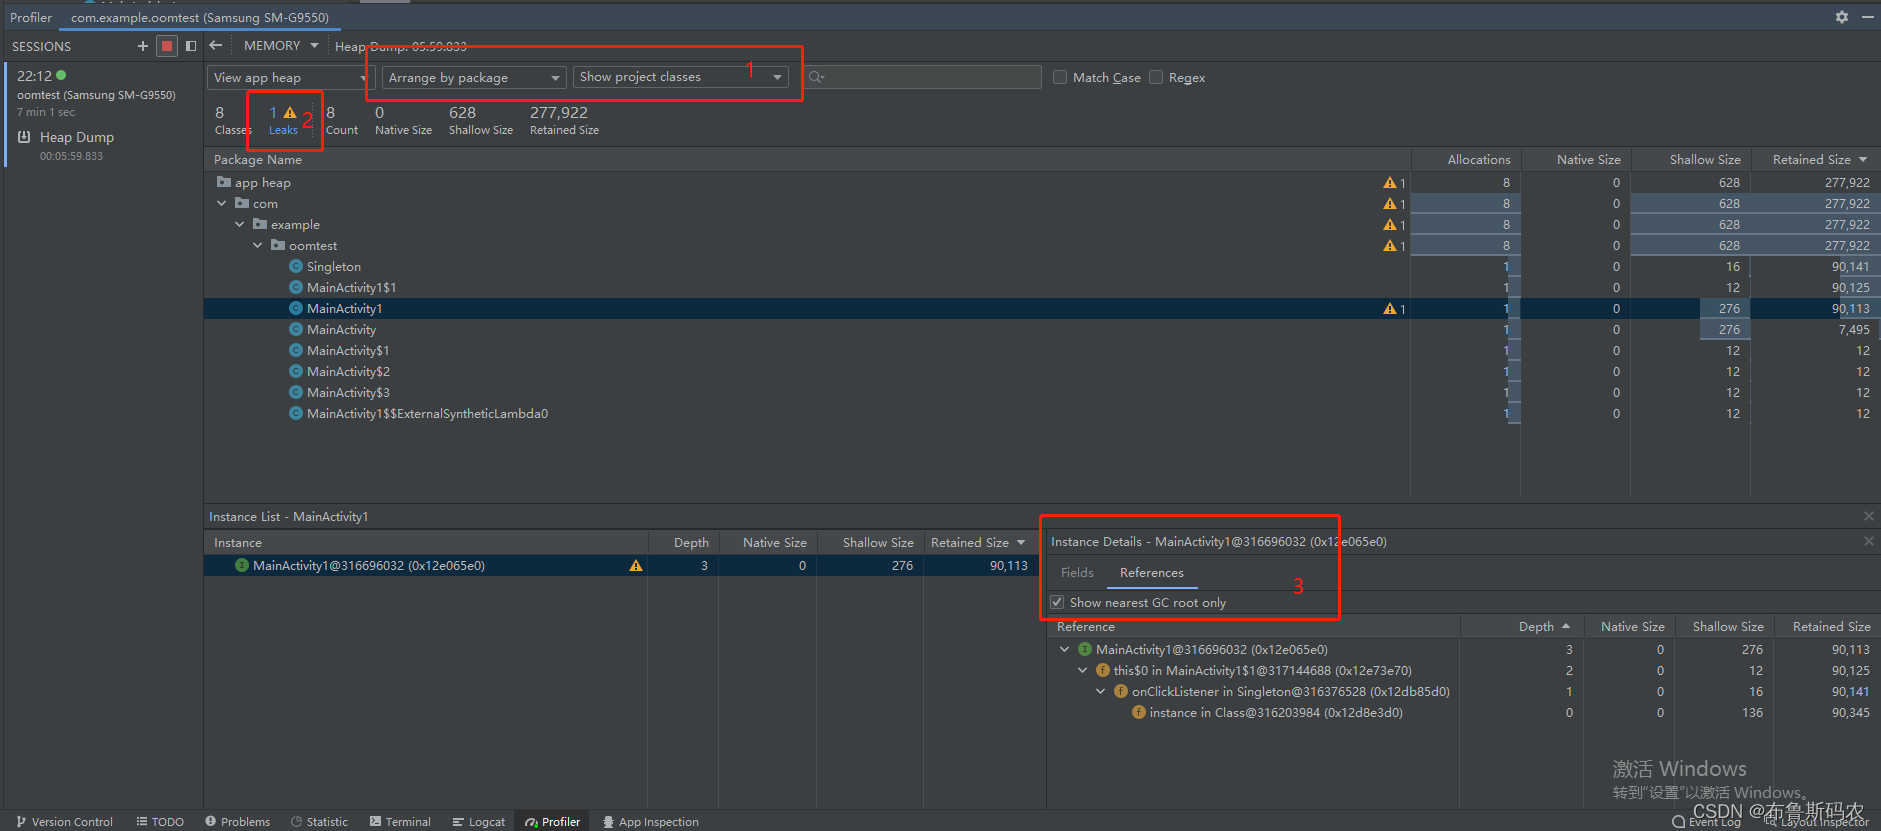
Task: Open the Profiler tool window tab
Action: 552,822
